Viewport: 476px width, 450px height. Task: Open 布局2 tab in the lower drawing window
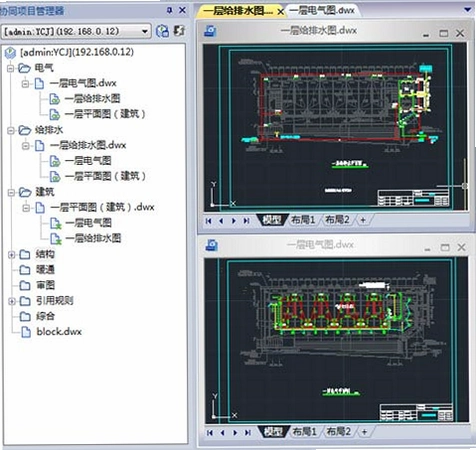[339, 432]
